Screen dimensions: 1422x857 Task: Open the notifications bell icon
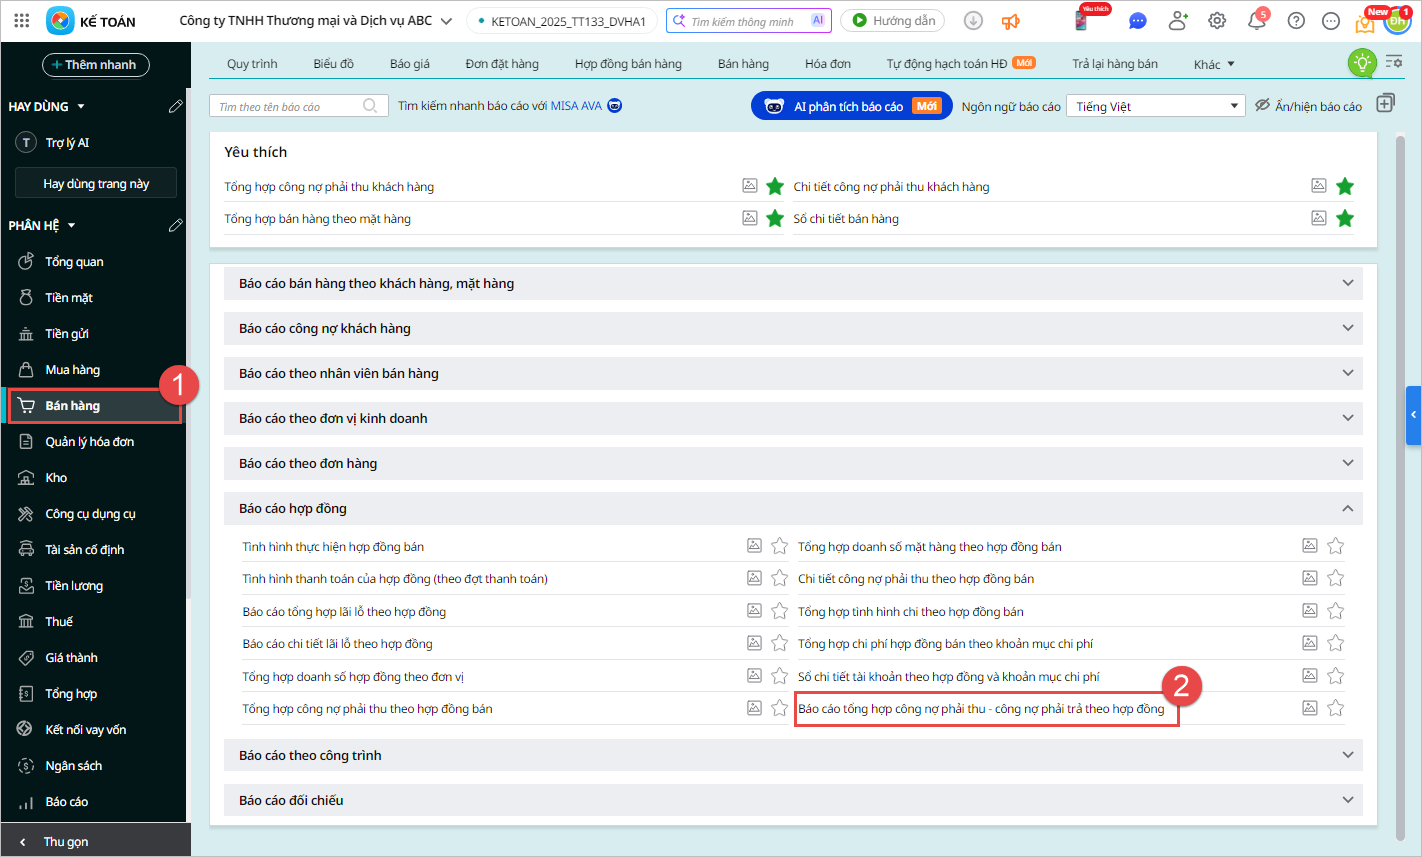pos(1256,21)
